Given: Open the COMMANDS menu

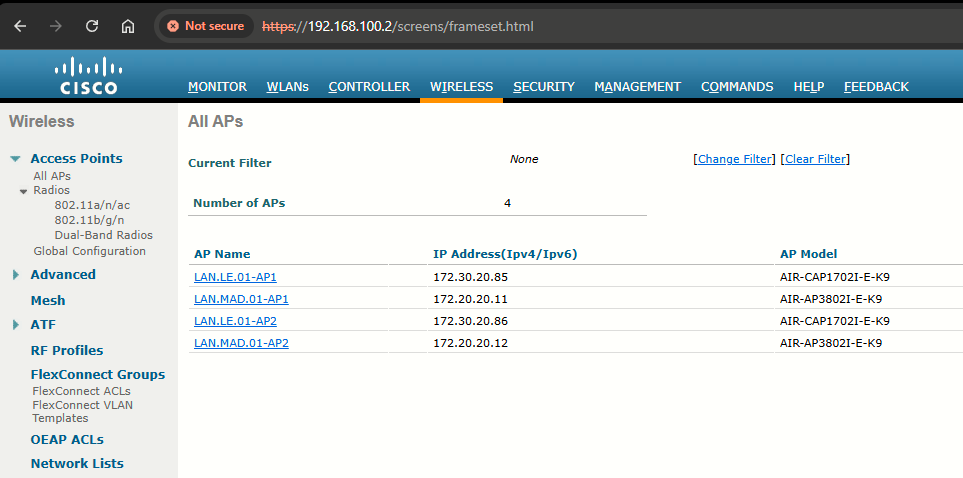Looking at the screenshot, I should [737, 87].
